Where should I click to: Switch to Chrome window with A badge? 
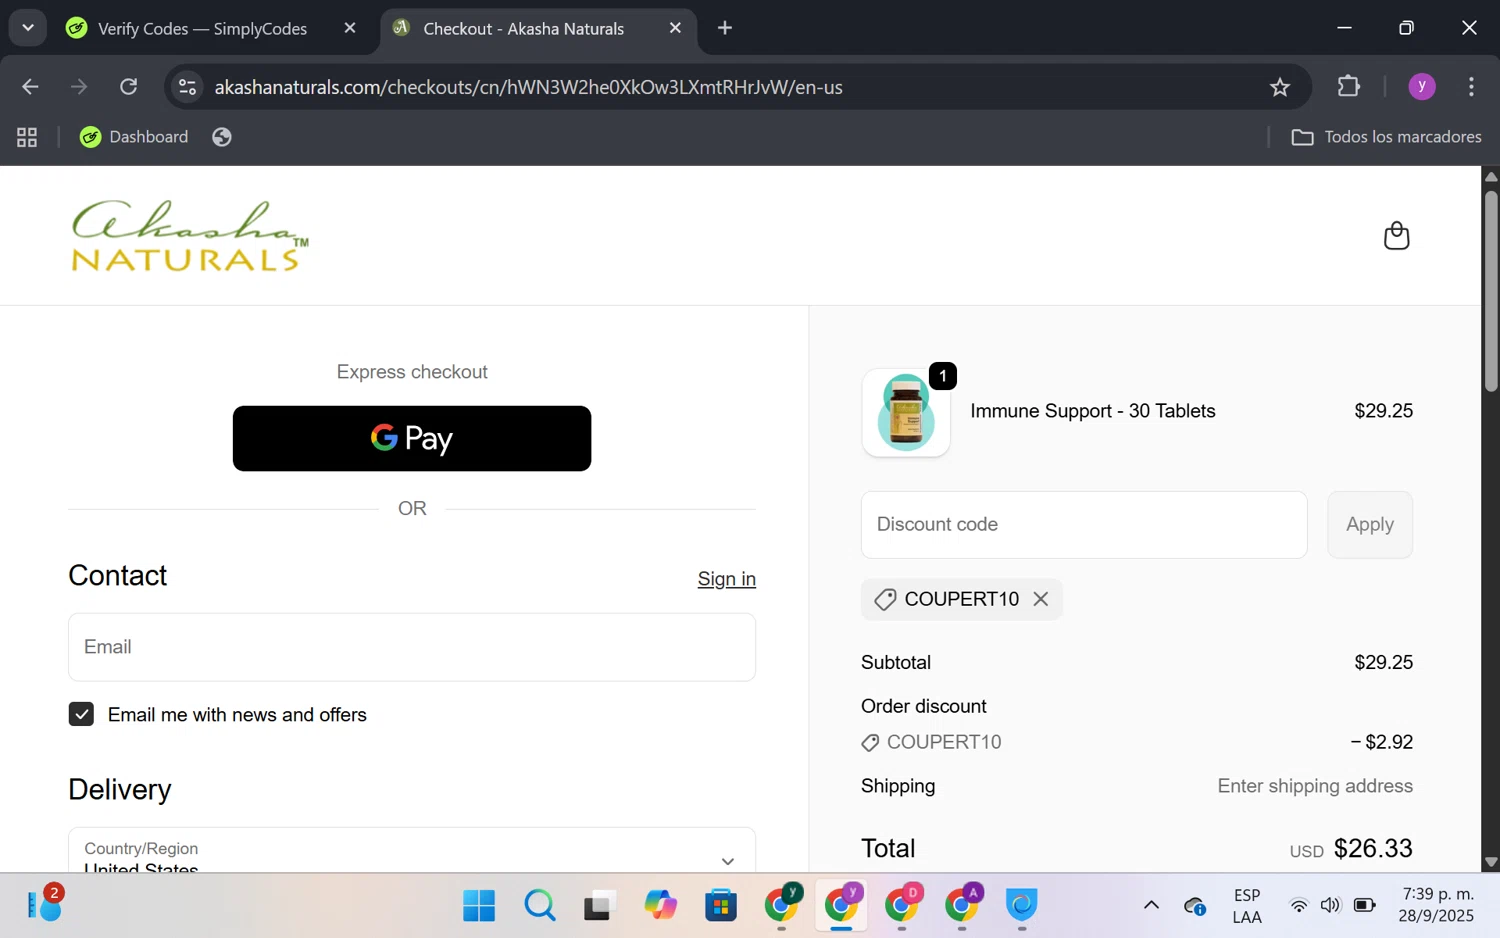click(962, 906)
